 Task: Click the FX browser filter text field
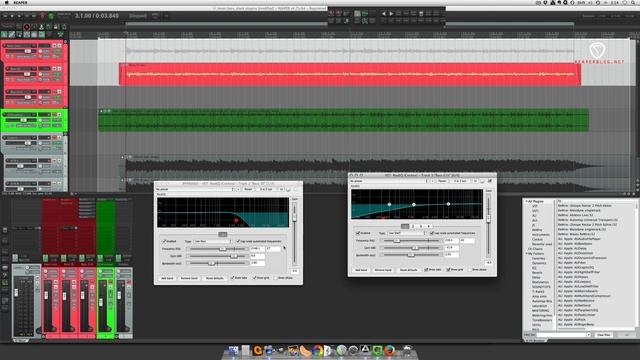(561, 335)
